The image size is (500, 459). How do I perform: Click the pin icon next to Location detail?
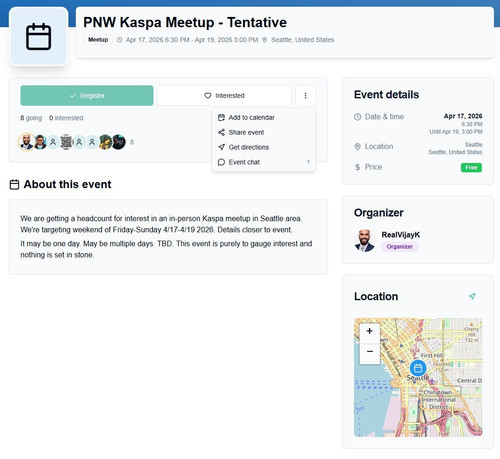(358, 147)
